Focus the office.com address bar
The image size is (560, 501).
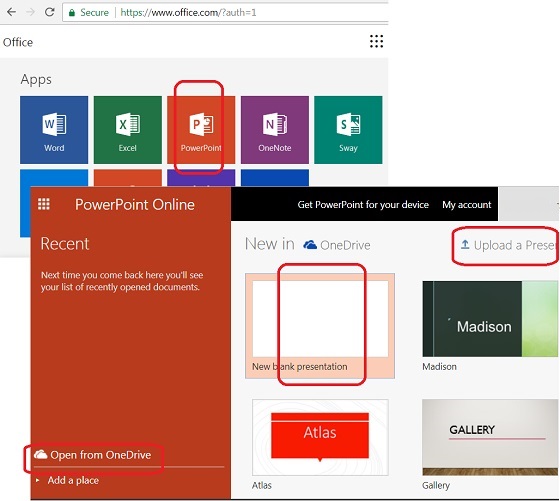[x=225, y=12]
